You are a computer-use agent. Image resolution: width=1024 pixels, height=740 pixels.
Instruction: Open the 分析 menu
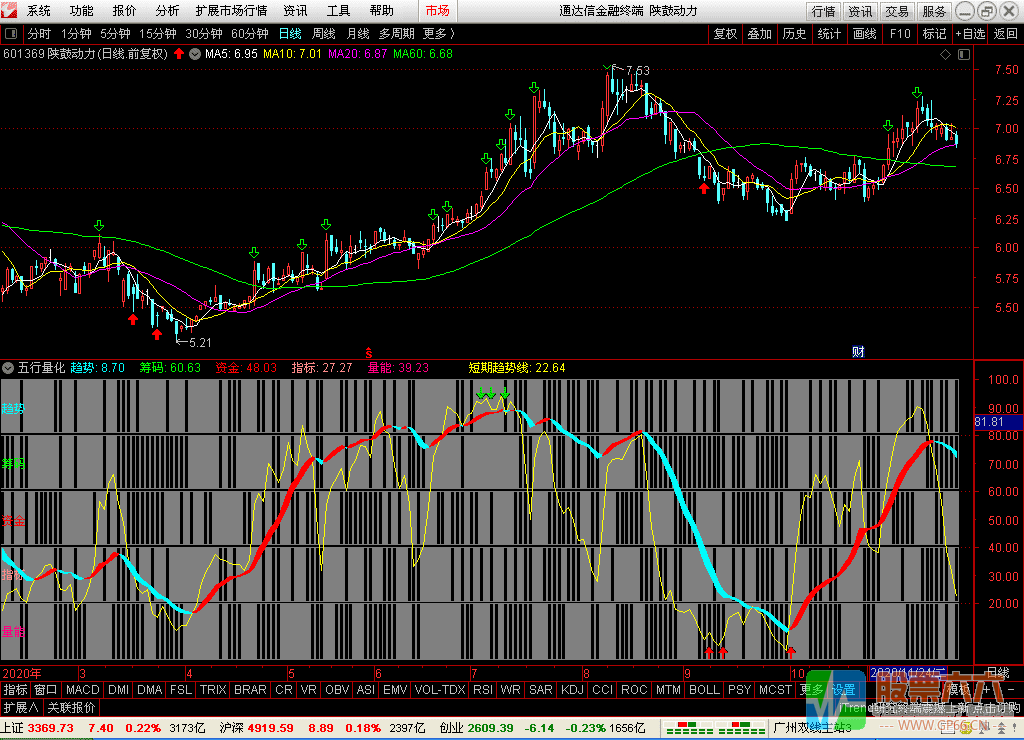167,11
